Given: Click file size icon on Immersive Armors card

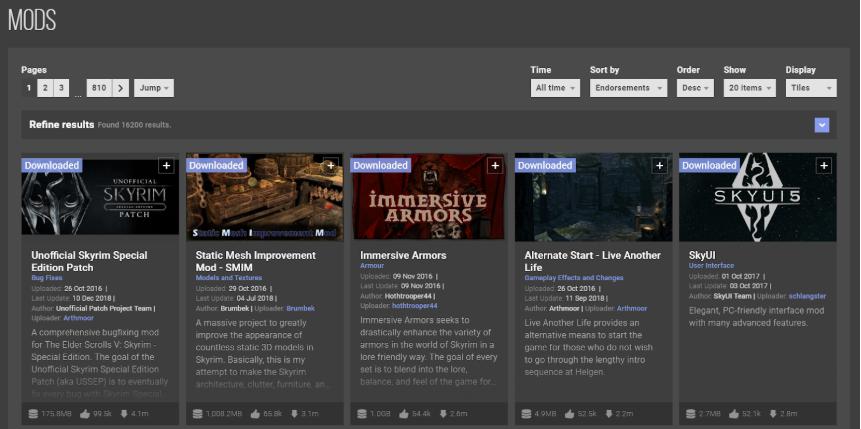Looking at the screenshot, I should [362, 414].
